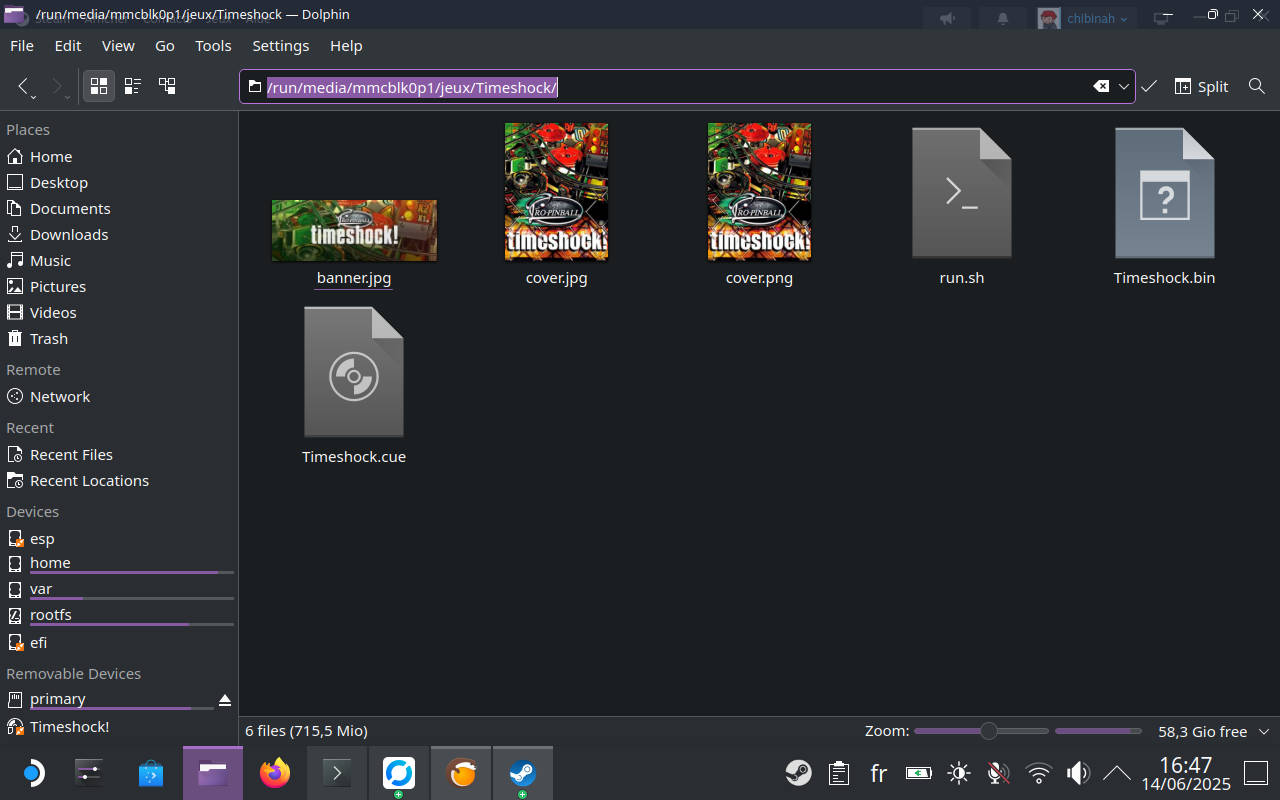
Task: Select the Timeshock.cue disc file
Action: (354, 372)
